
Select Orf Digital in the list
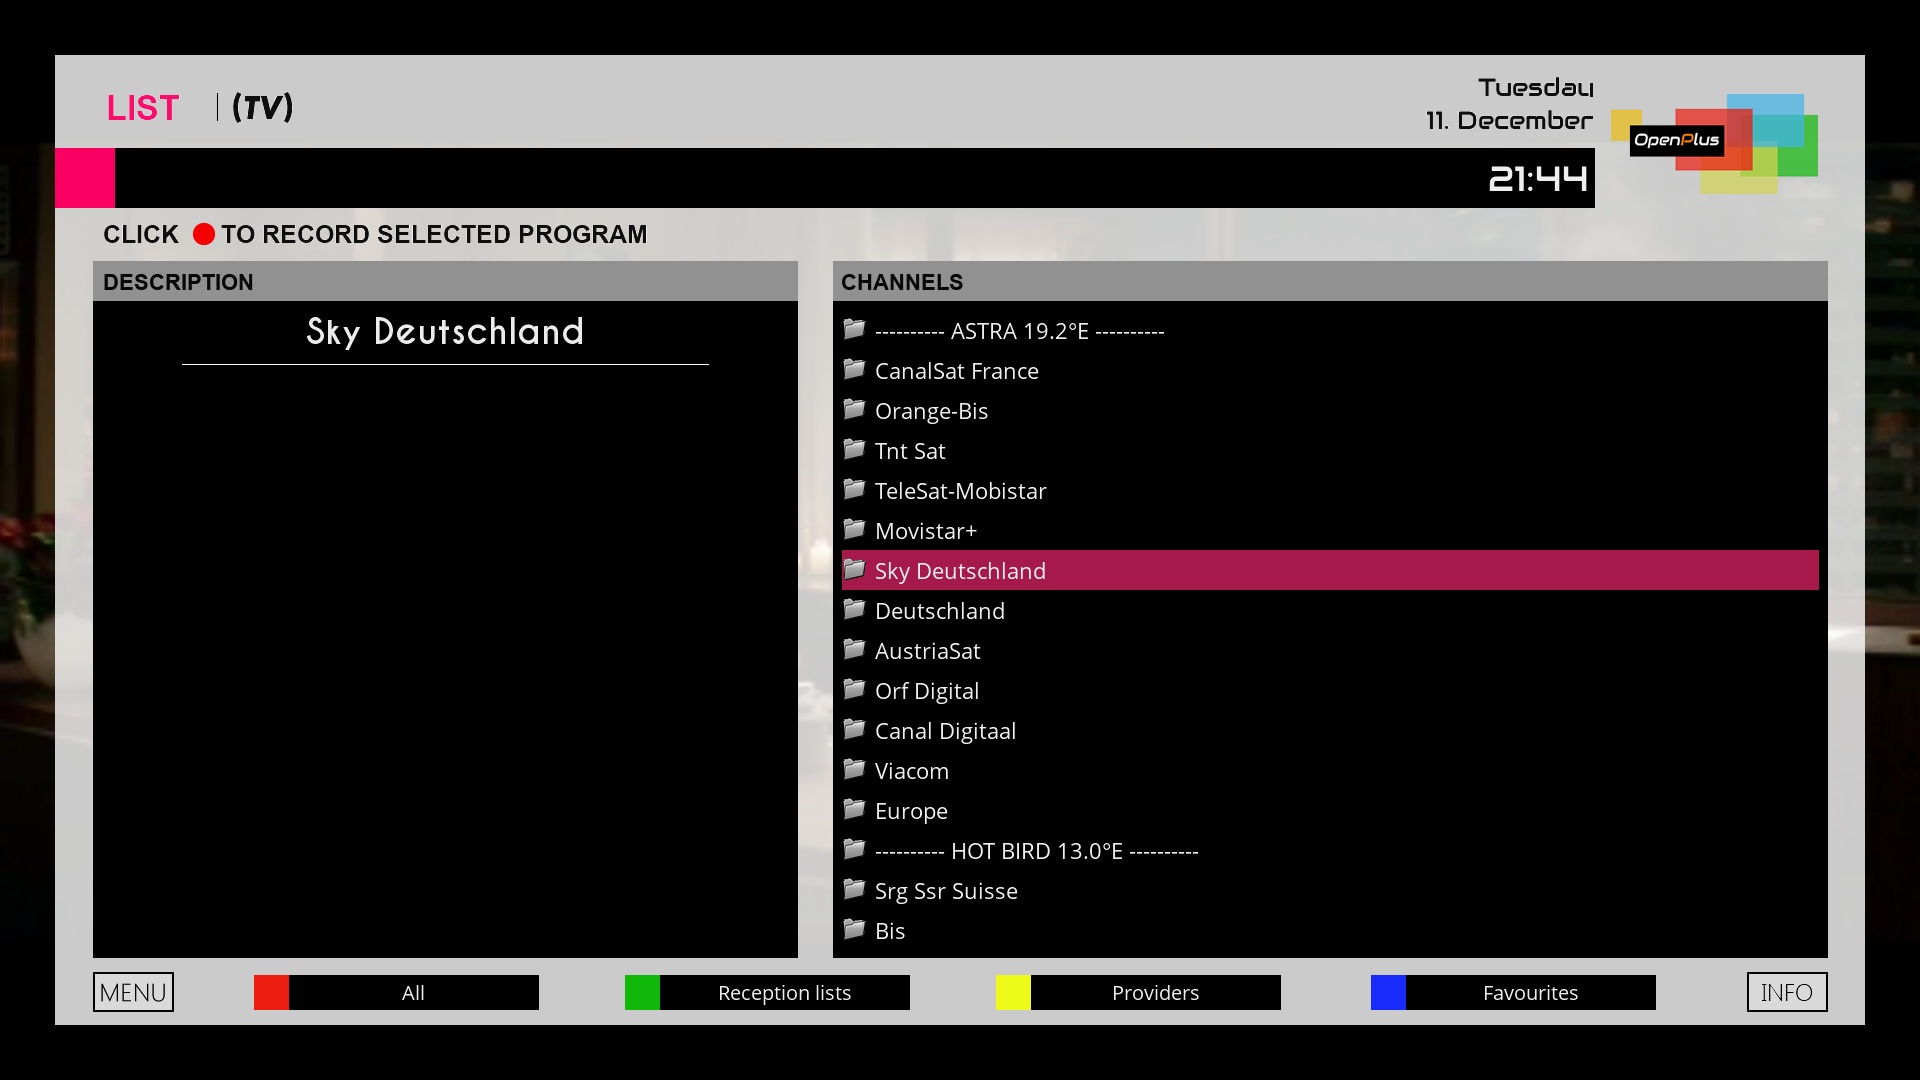pos(1330,690)
